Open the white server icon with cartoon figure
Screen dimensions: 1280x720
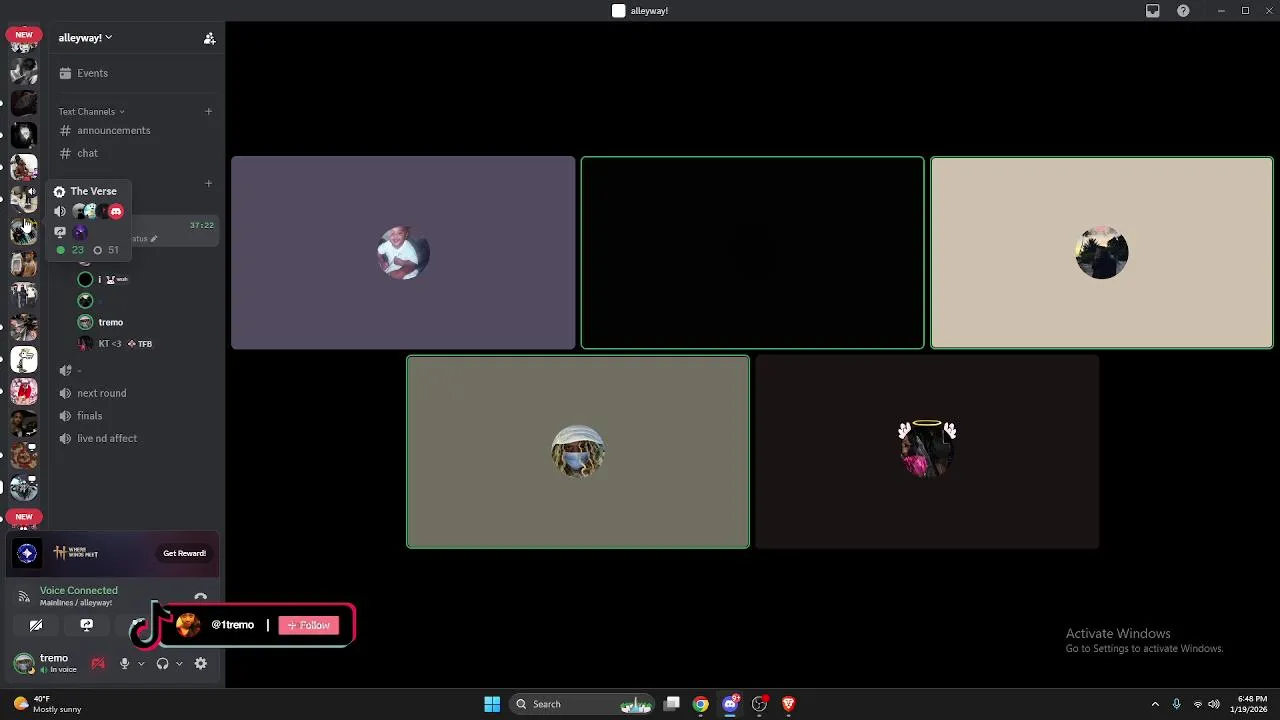(x=24, y=359)
